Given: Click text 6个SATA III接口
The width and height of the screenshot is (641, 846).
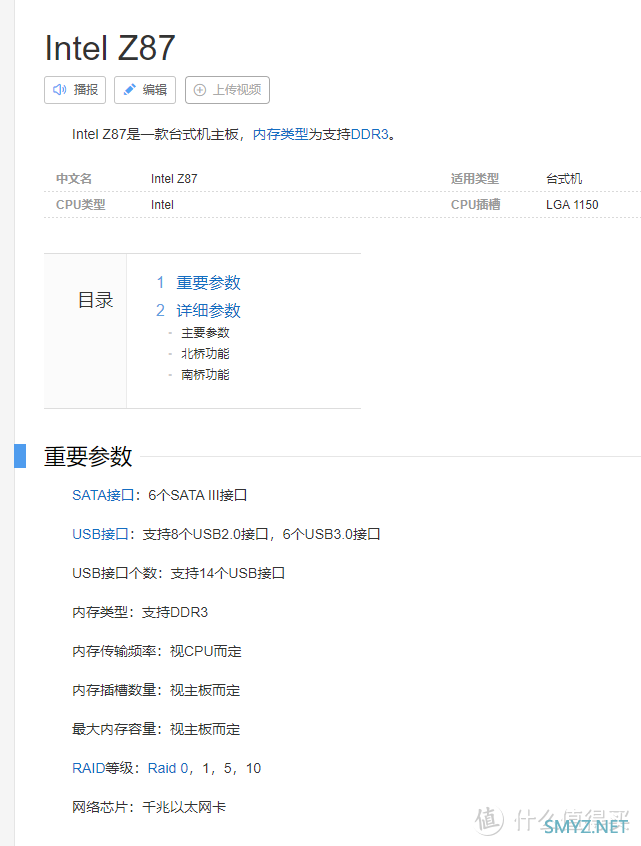Looking at the screenshot, I should pos(197,495).
